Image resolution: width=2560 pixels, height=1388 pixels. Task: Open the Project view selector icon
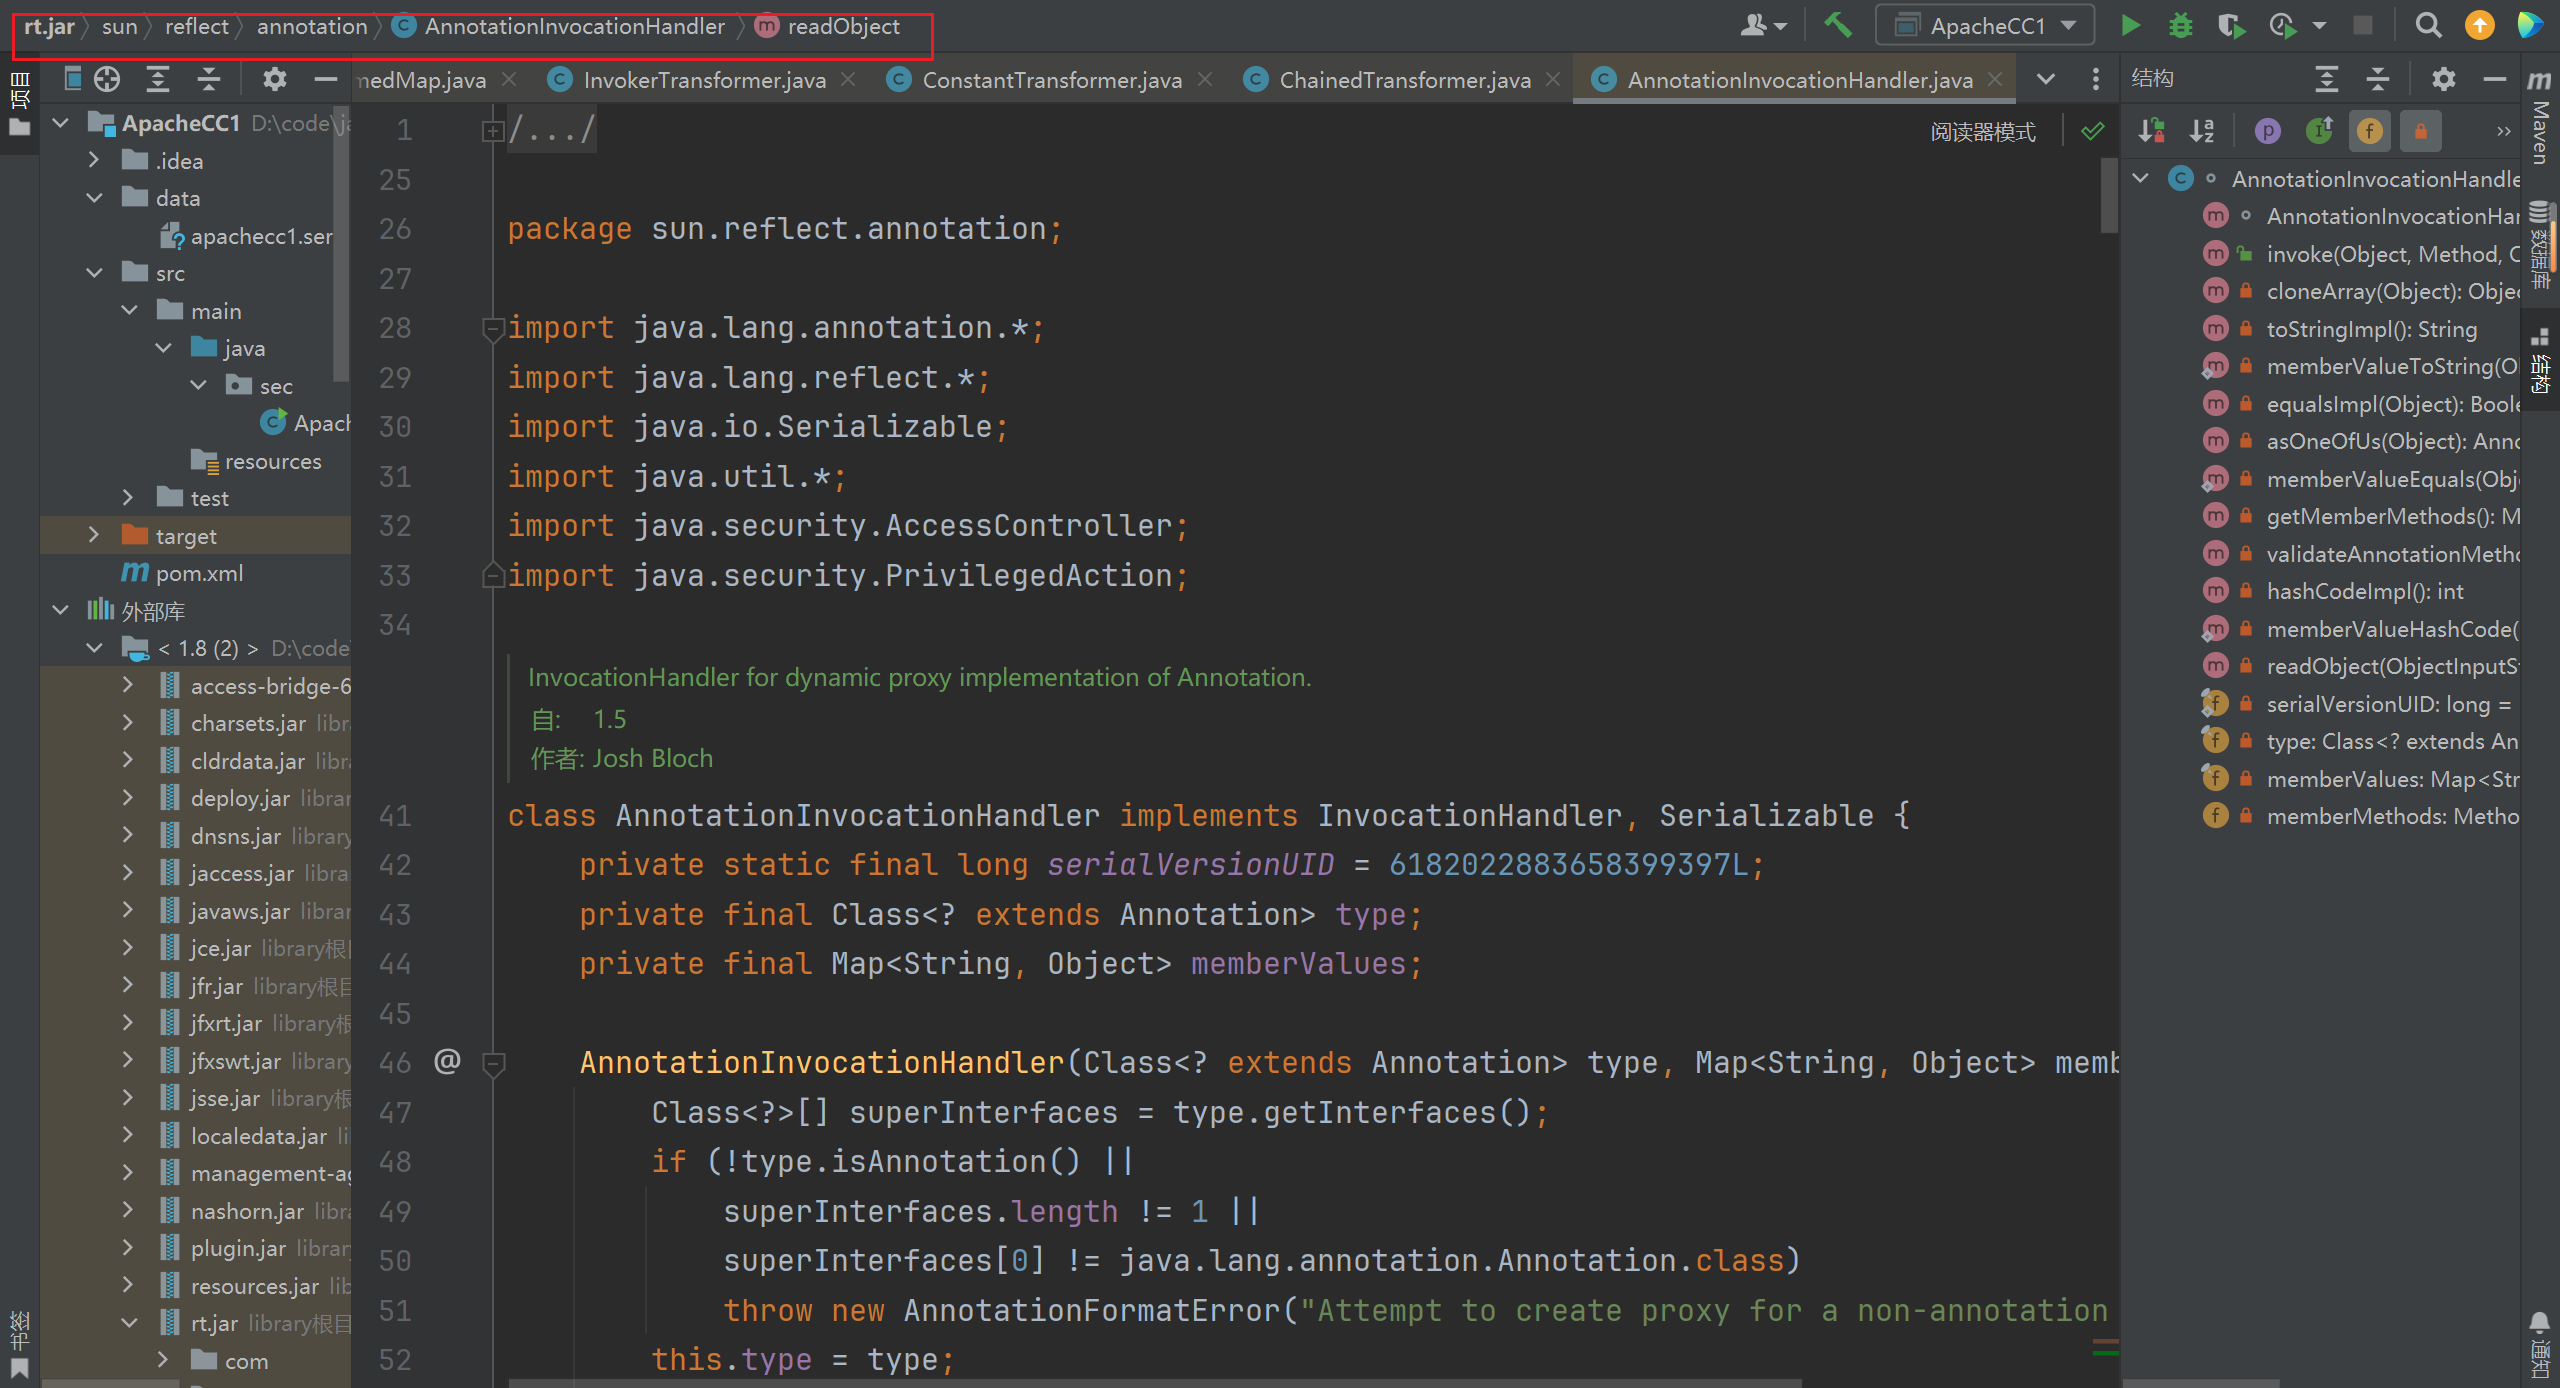pyautogui.click(x=72, y=79)
